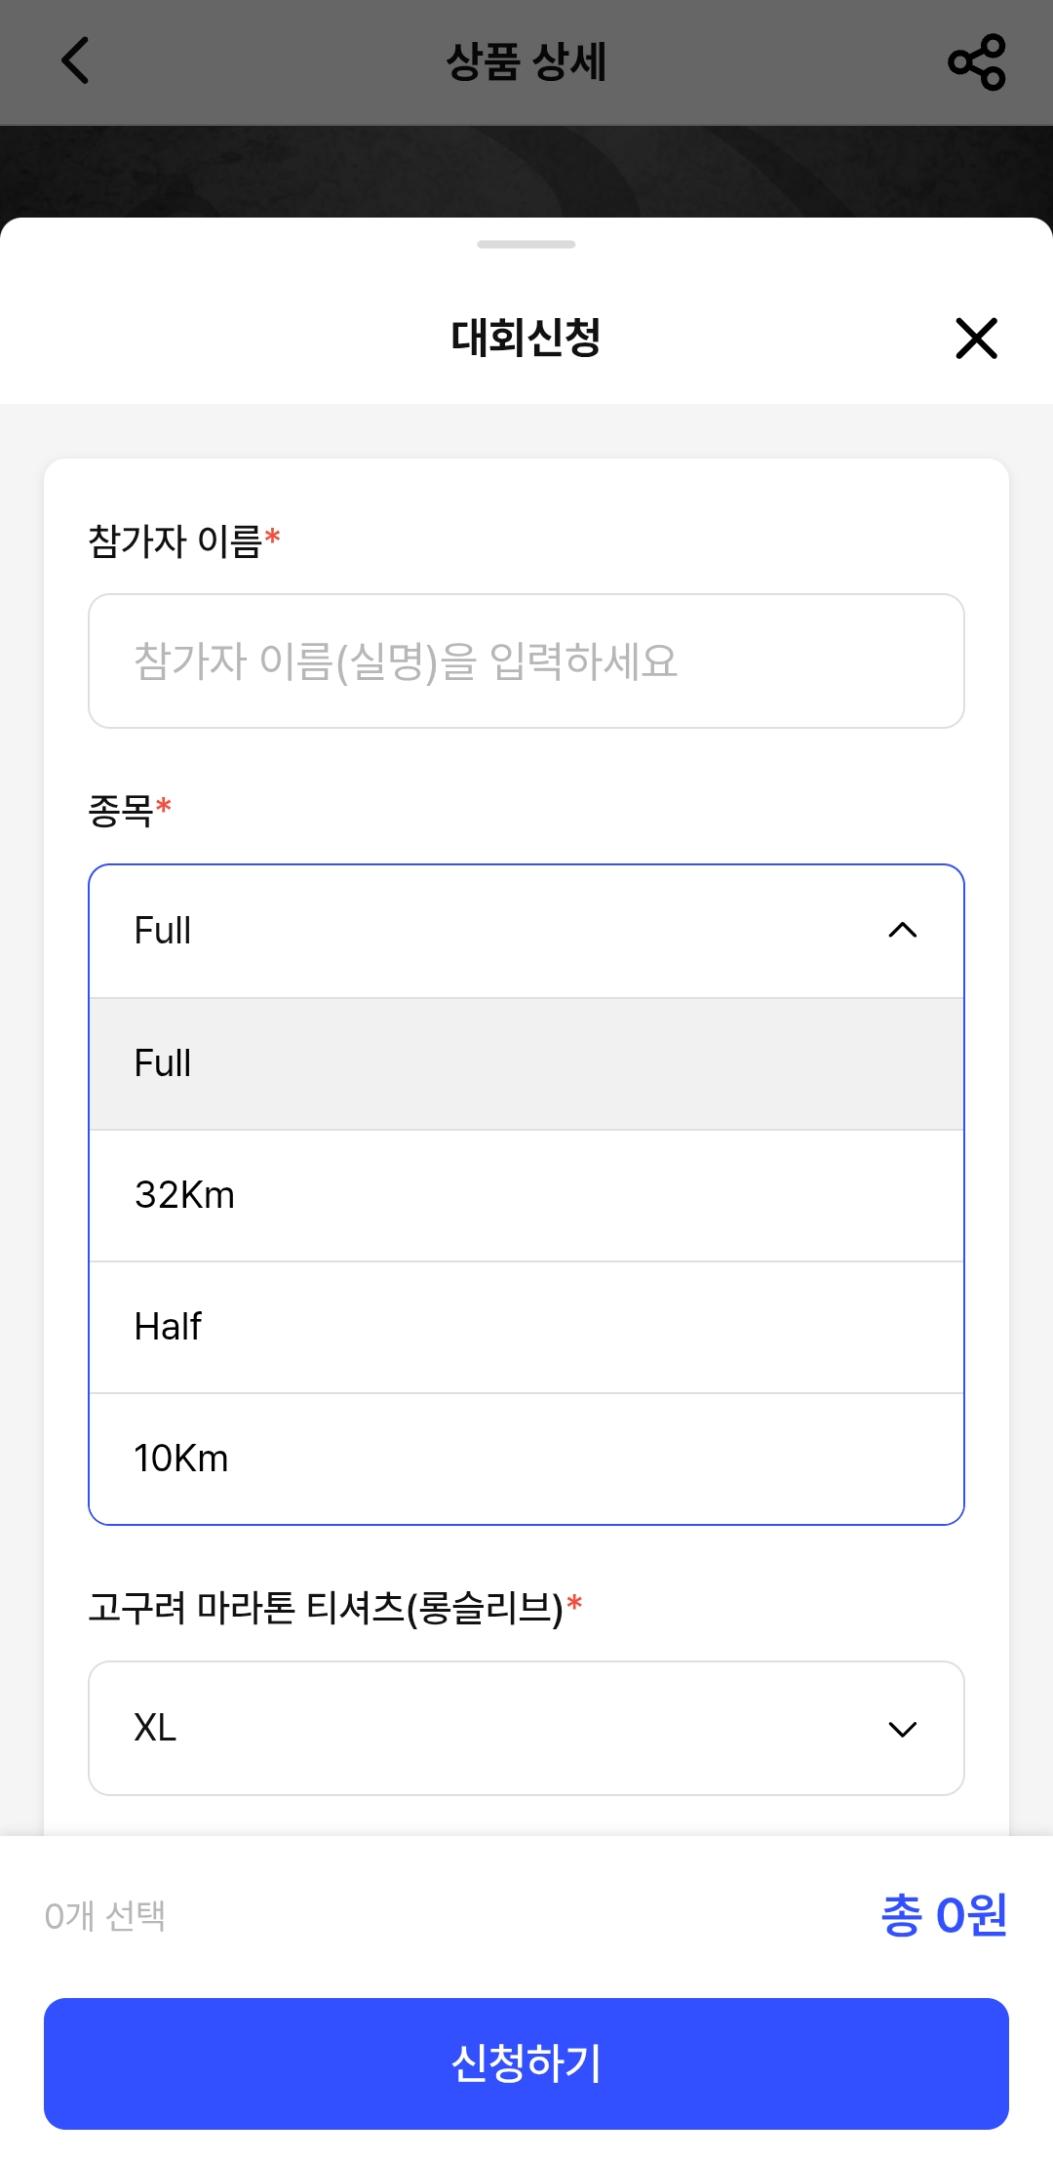Choose the 32Km race option
Viewport: 1053px width, 2160px height.
[526, 1194]
